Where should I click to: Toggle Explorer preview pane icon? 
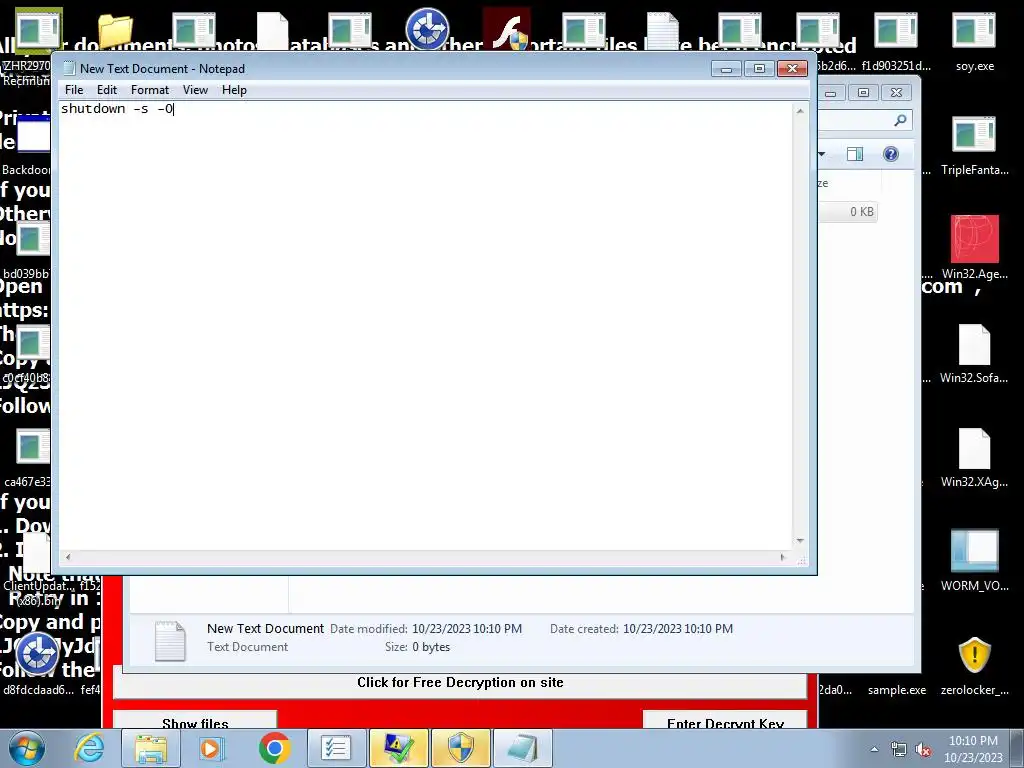click(x=855, y=154)
